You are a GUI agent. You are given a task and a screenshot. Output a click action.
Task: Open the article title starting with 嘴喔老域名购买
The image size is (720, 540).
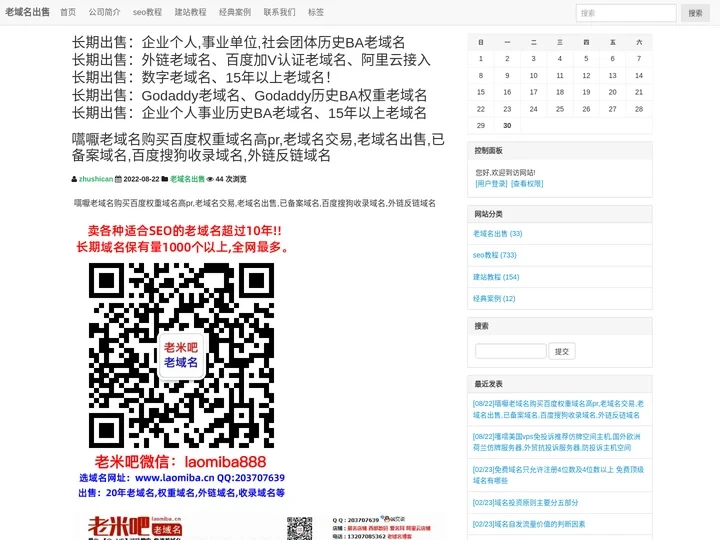(x=258, y=147)
